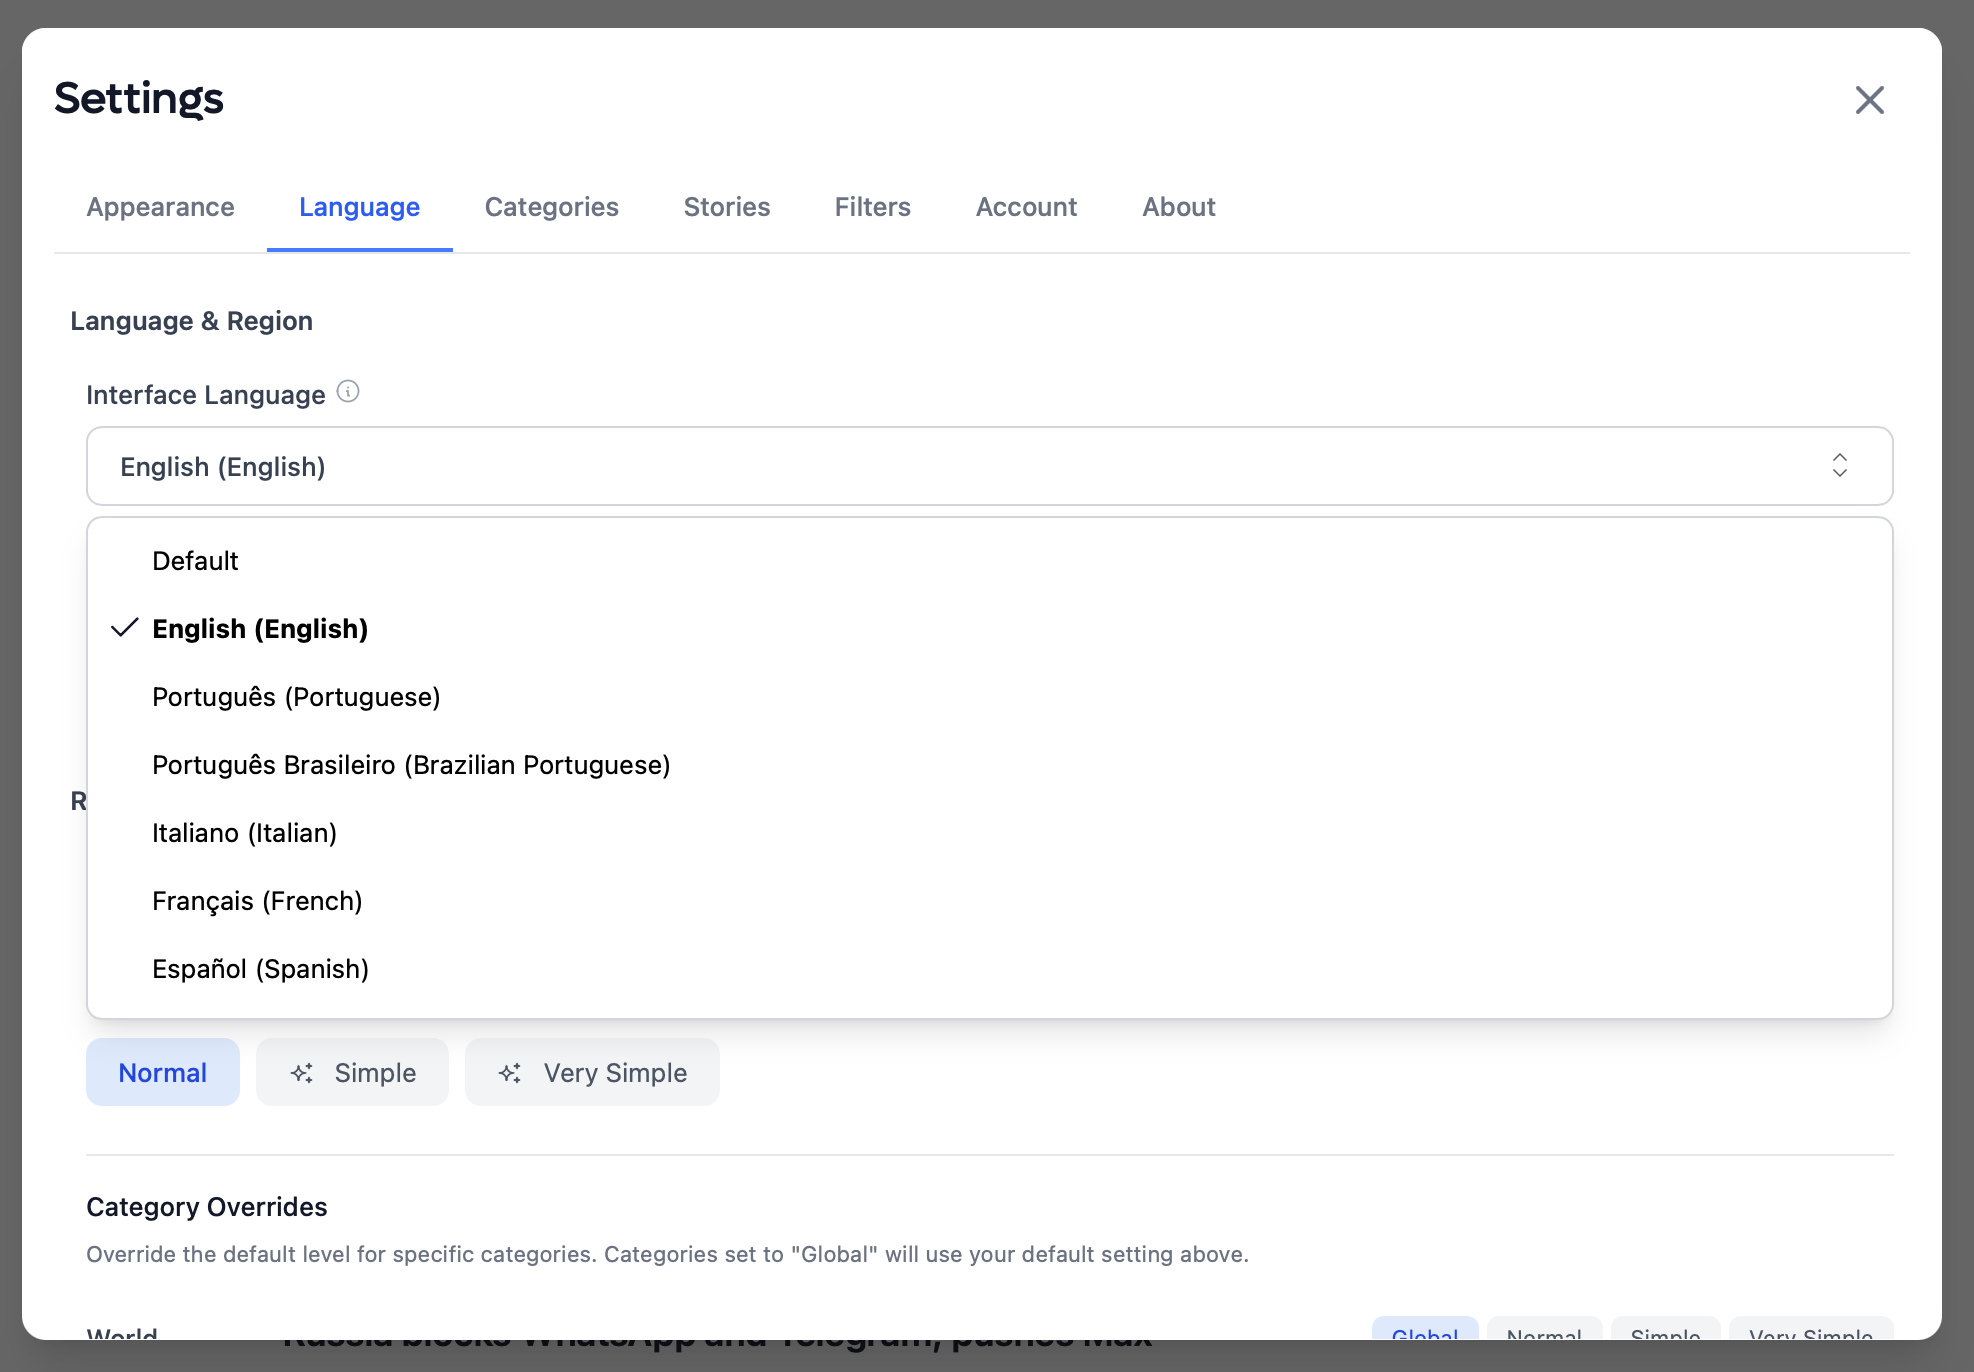Go to the Filters tab
The width and height of the screenshot is (1974, 1372).
(872, 207)
